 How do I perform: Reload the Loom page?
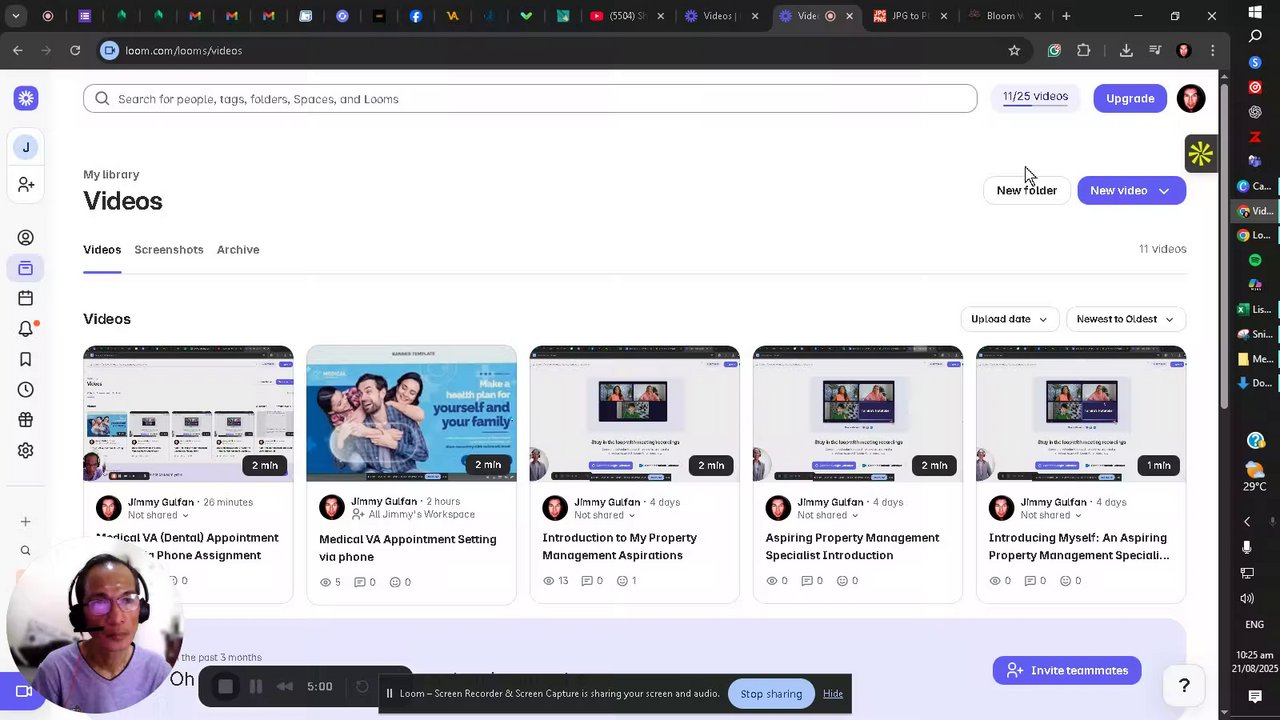(75, 50)
